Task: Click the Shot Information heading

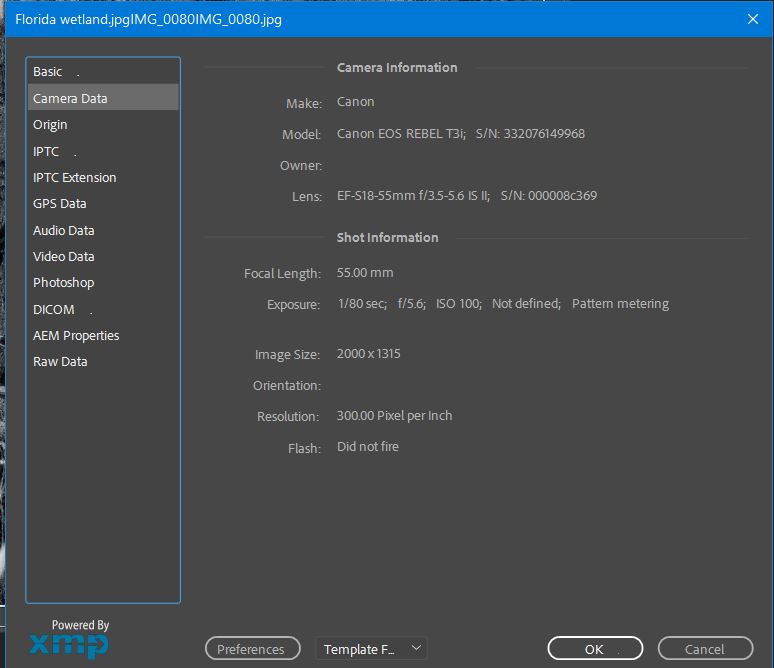Action: (387, 237)
